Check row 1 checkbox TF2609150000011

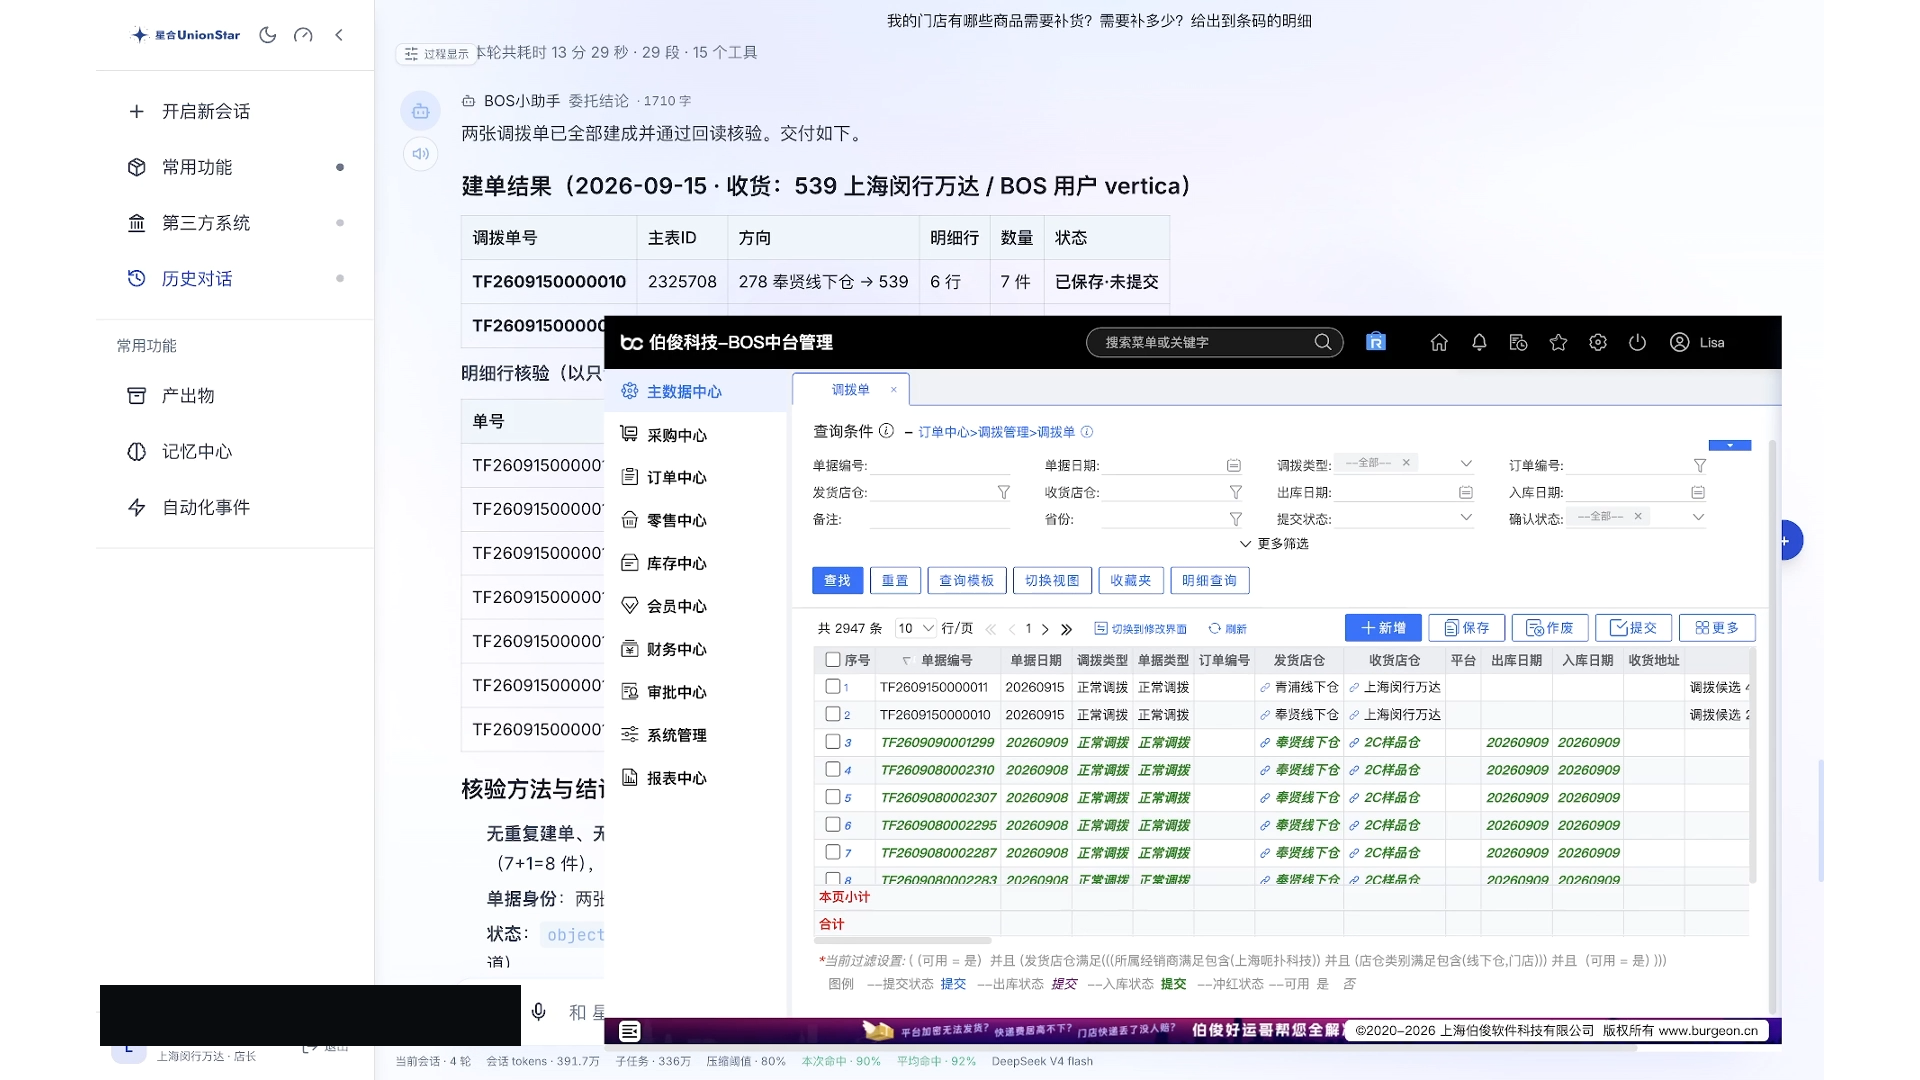tap(832, 687)
